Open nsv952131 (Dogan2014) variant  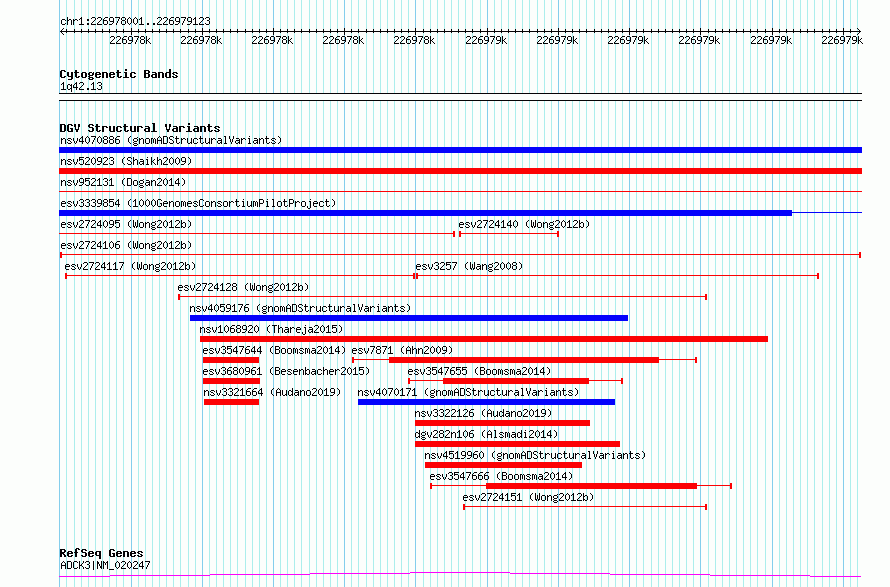pos(123,182)
